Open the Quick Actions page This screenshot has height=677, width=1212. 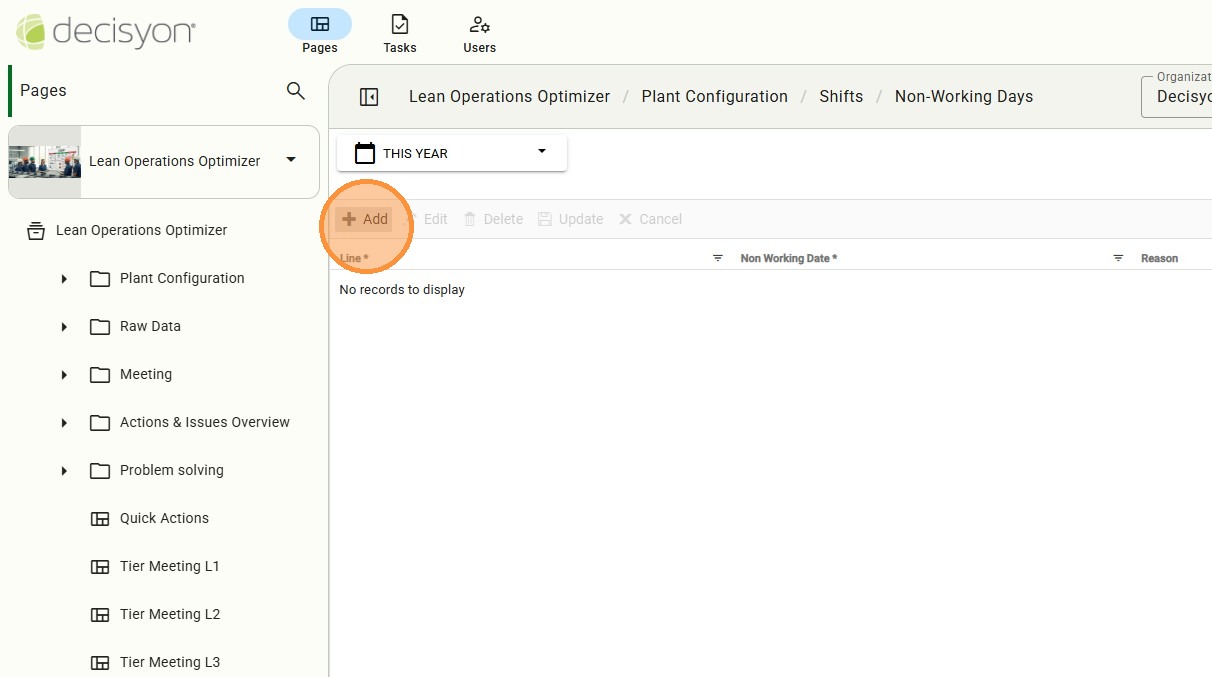[x=164, y=518]
